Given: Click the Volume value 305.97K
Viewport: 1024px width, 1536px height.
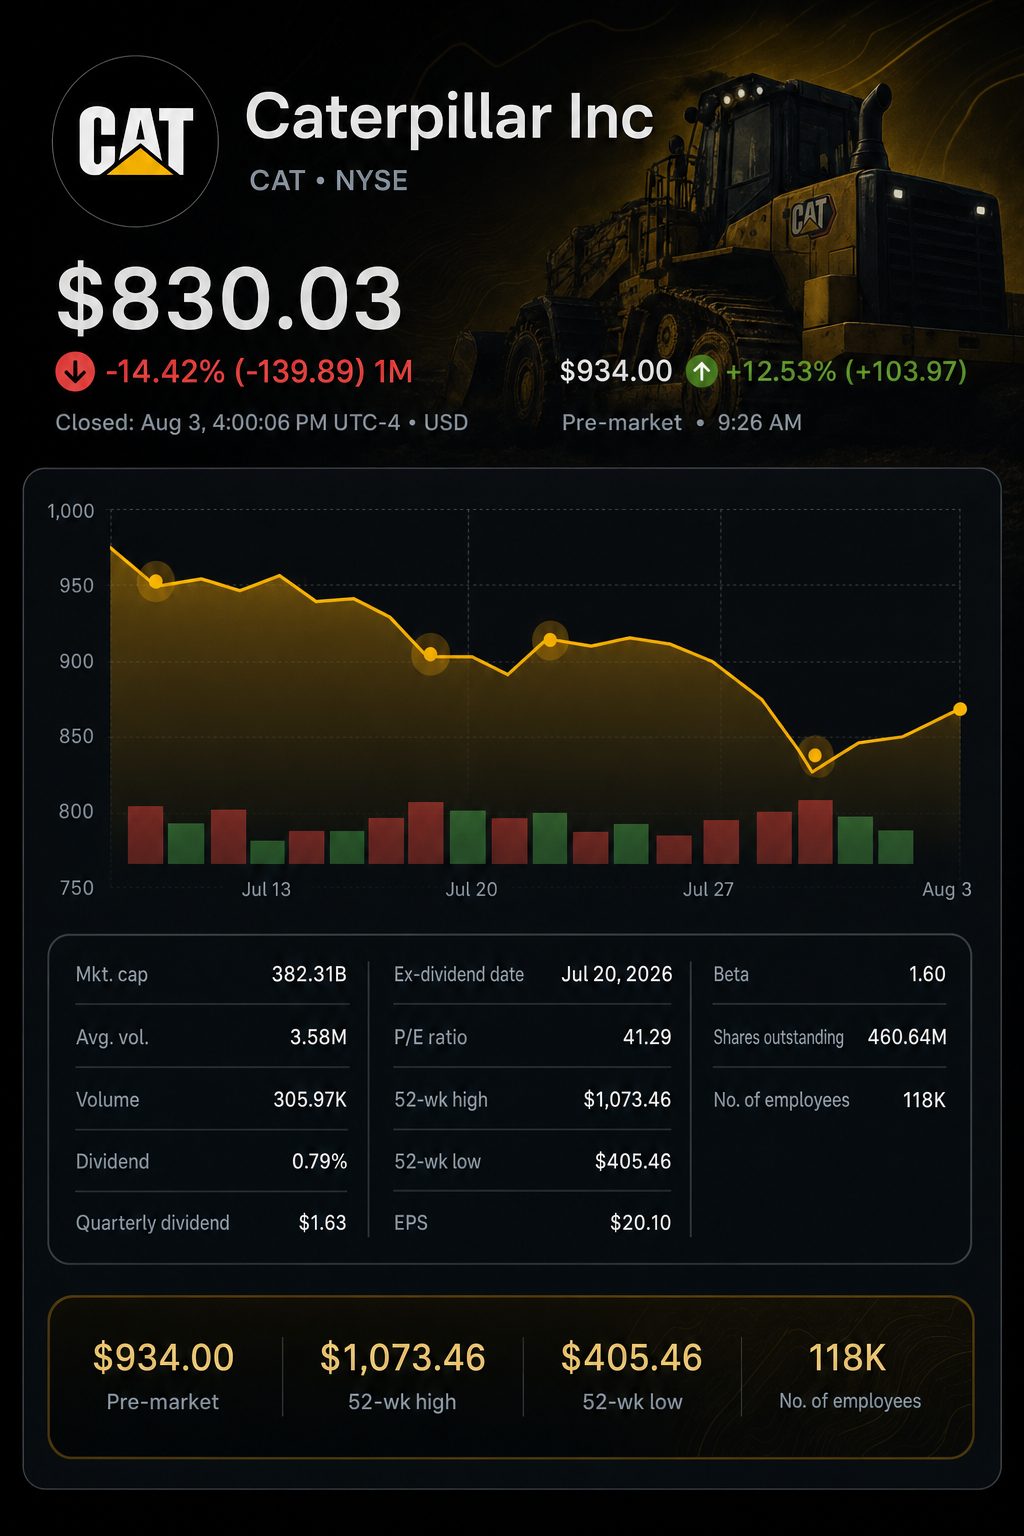Looking at the screenshot, I should [x=310, y=1099].
